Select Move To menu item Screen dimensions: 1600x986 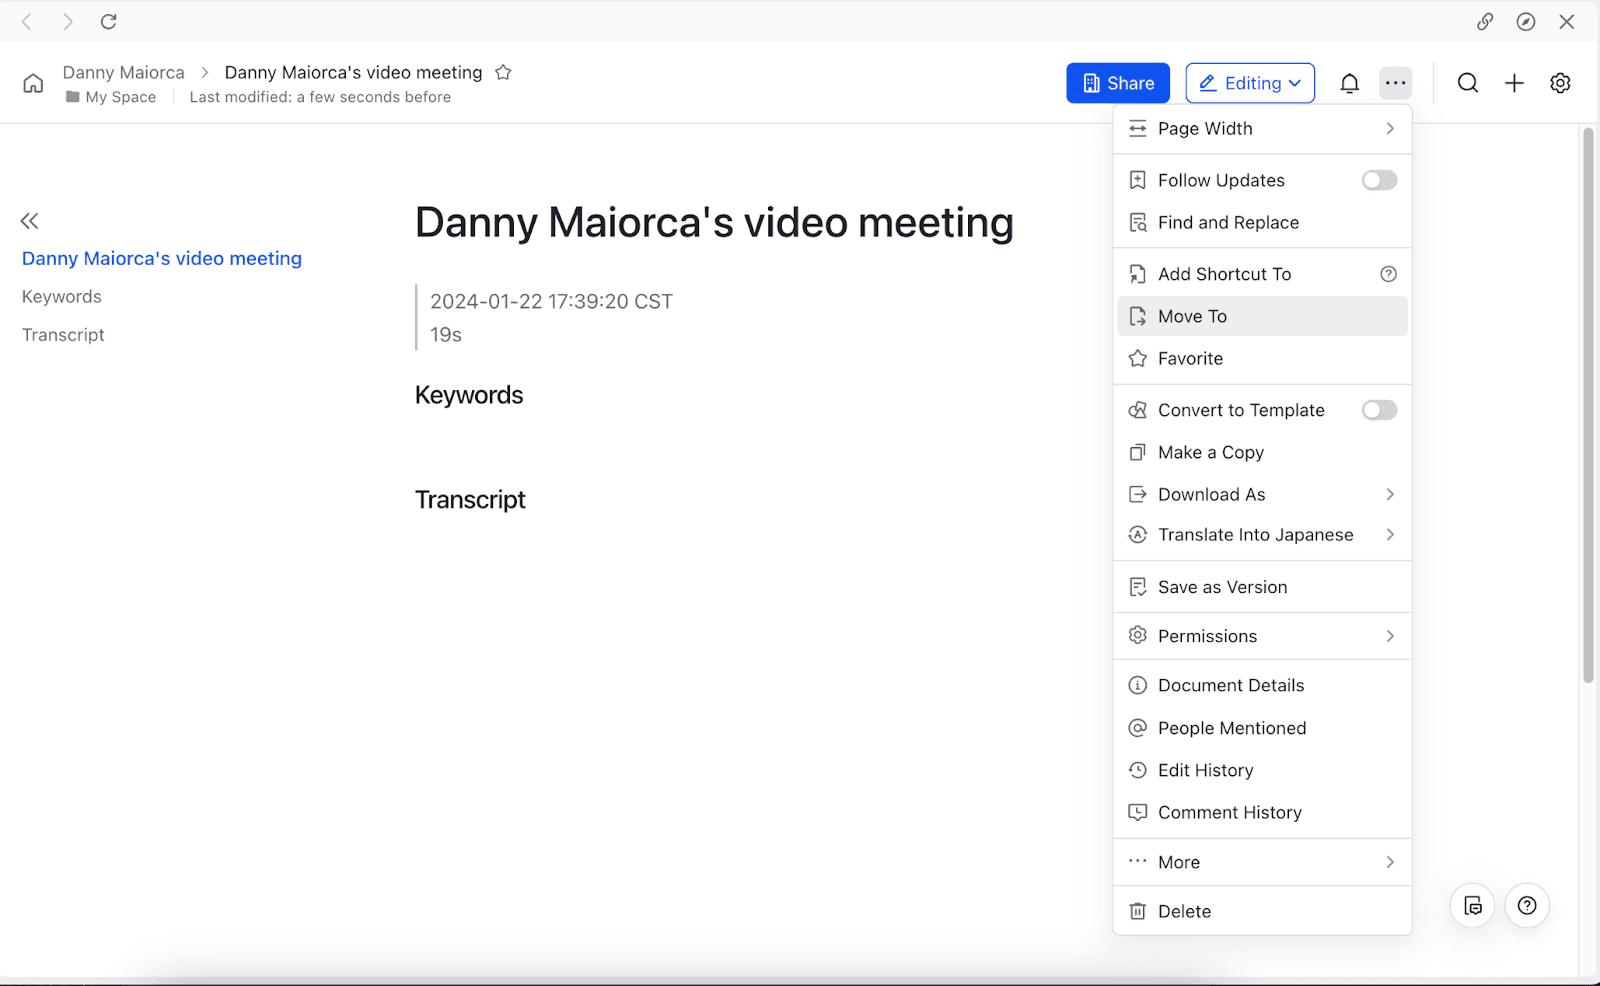(1262, 316)
